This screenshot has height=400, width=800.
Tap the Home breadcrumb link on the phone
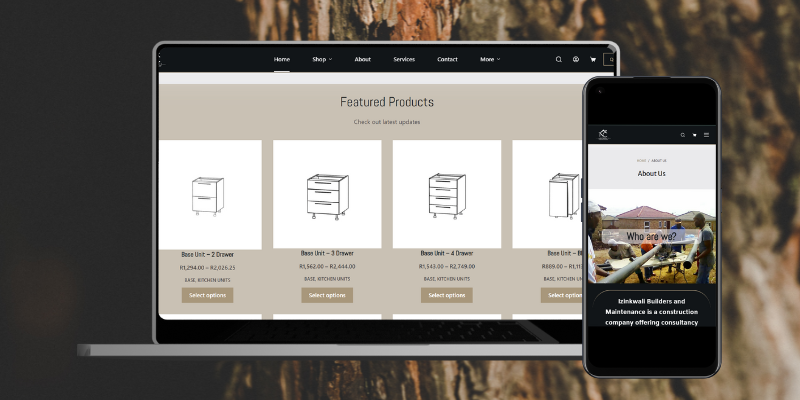click(640, 160)
